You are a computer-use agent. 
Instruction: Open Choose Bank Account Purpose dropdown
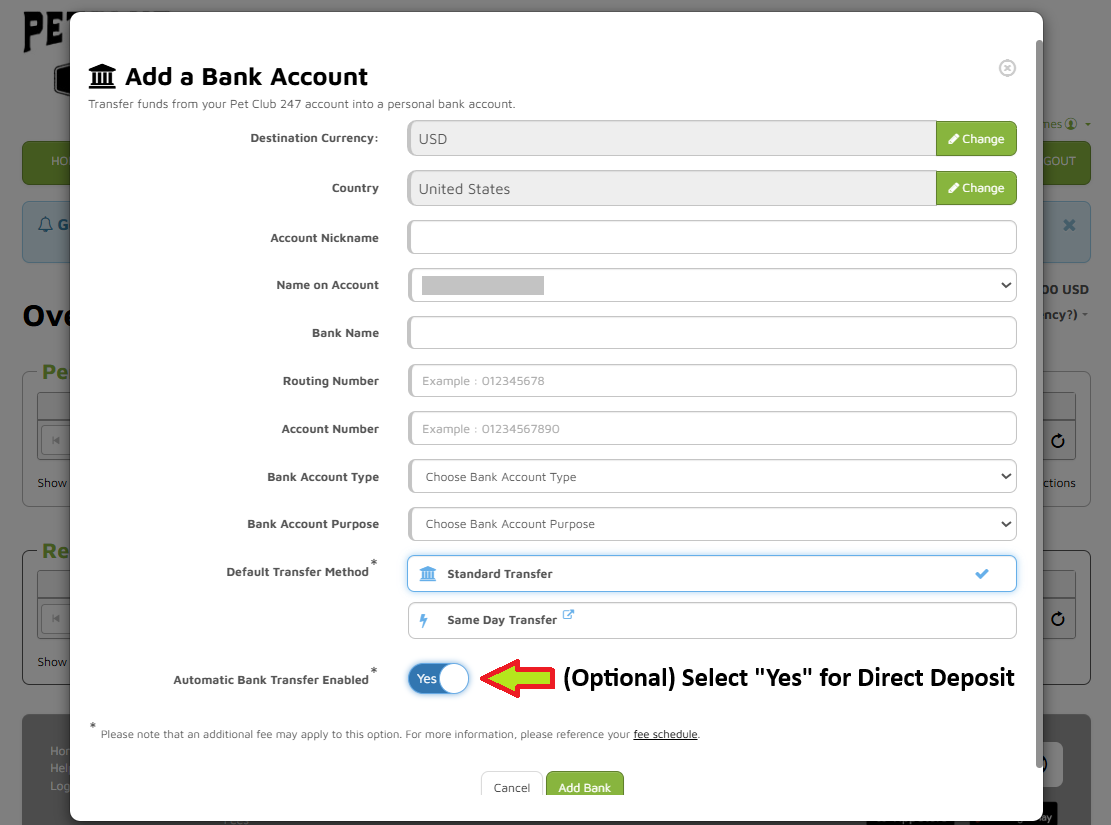click(711, 524)
